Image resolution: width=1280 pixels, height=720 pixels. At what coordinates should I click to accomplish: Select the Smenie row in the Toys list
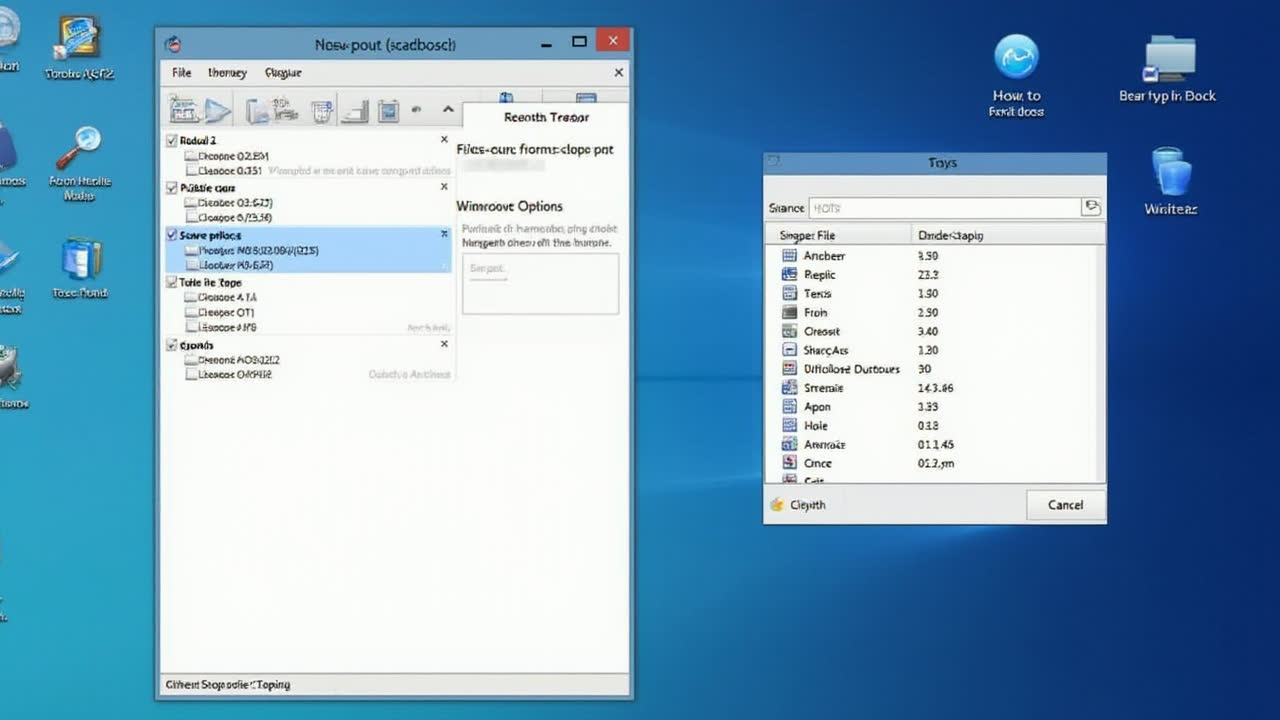pyautogui.click(x=825, y=388)
